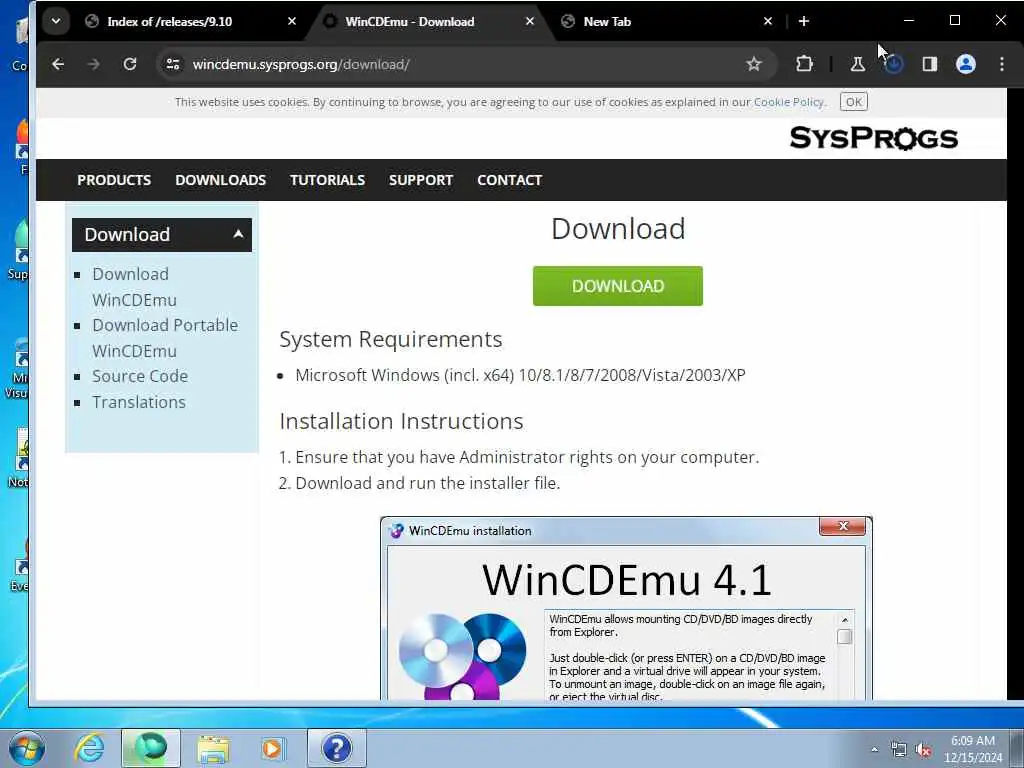Open the CONTACT menu
Screen dimensions: 1024x768
coord(509,180)
